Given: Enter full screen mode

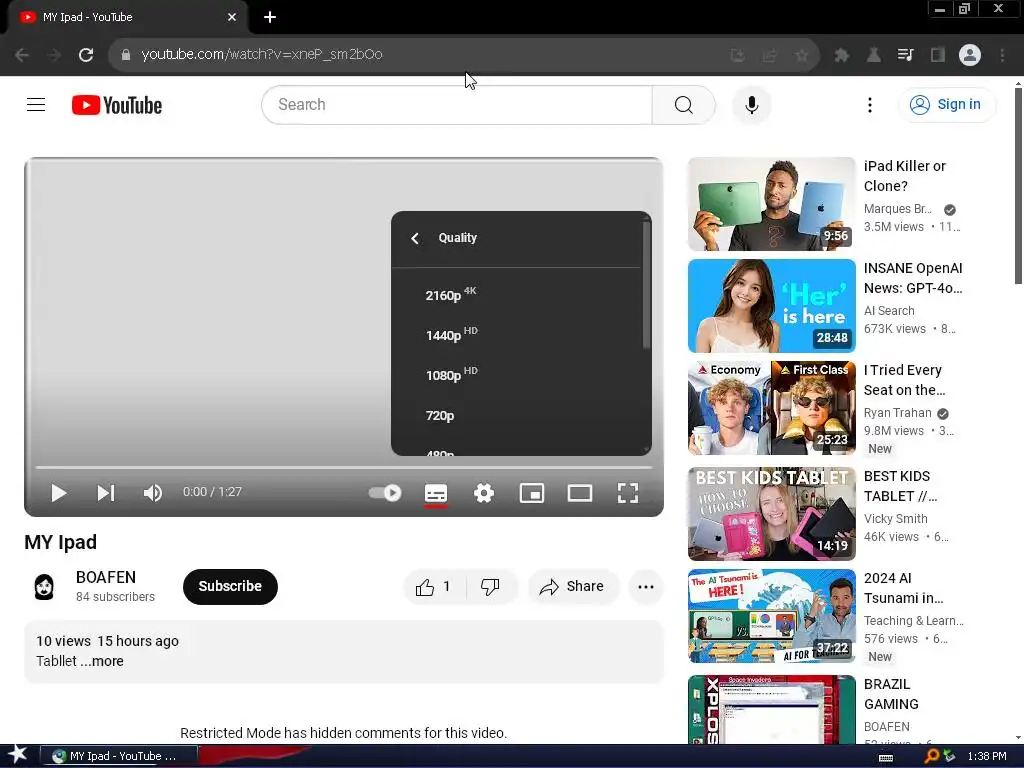Looking at the screenshot, I should coord(628,492).
